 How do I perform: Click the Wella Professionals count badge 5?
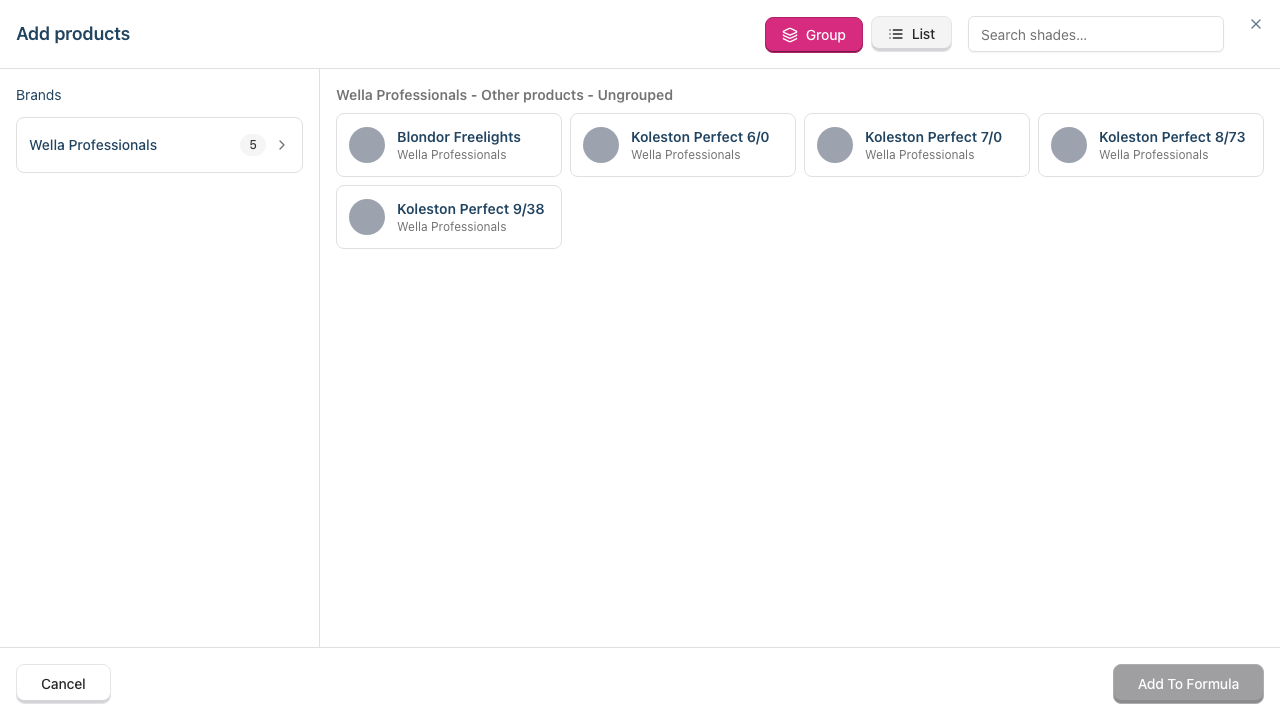point(253,145)
